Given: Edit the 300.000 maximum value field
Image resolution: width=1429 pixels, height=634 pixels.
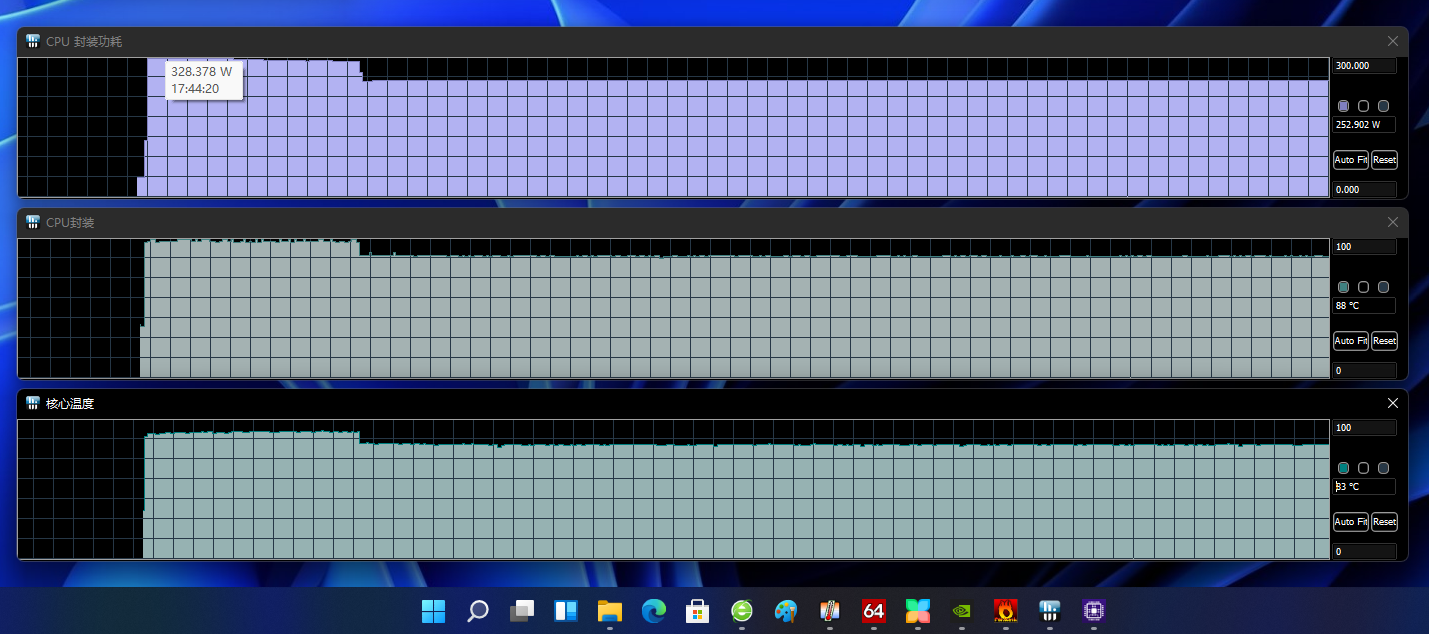Looking at the screenshot, I should coord(1363,66).
